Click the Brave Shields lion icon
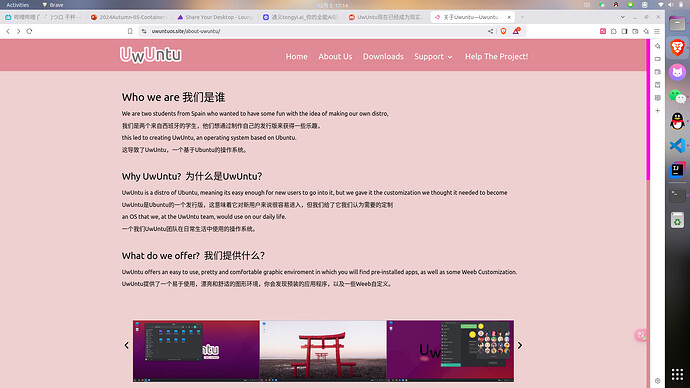This screenshot has height=388, width=690. 503,31
